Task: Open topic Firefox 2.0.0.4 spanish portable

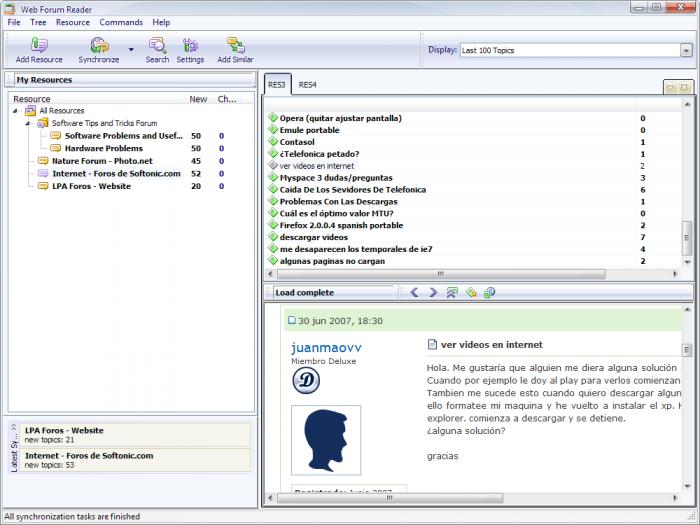Action: [x=342, y=225]
